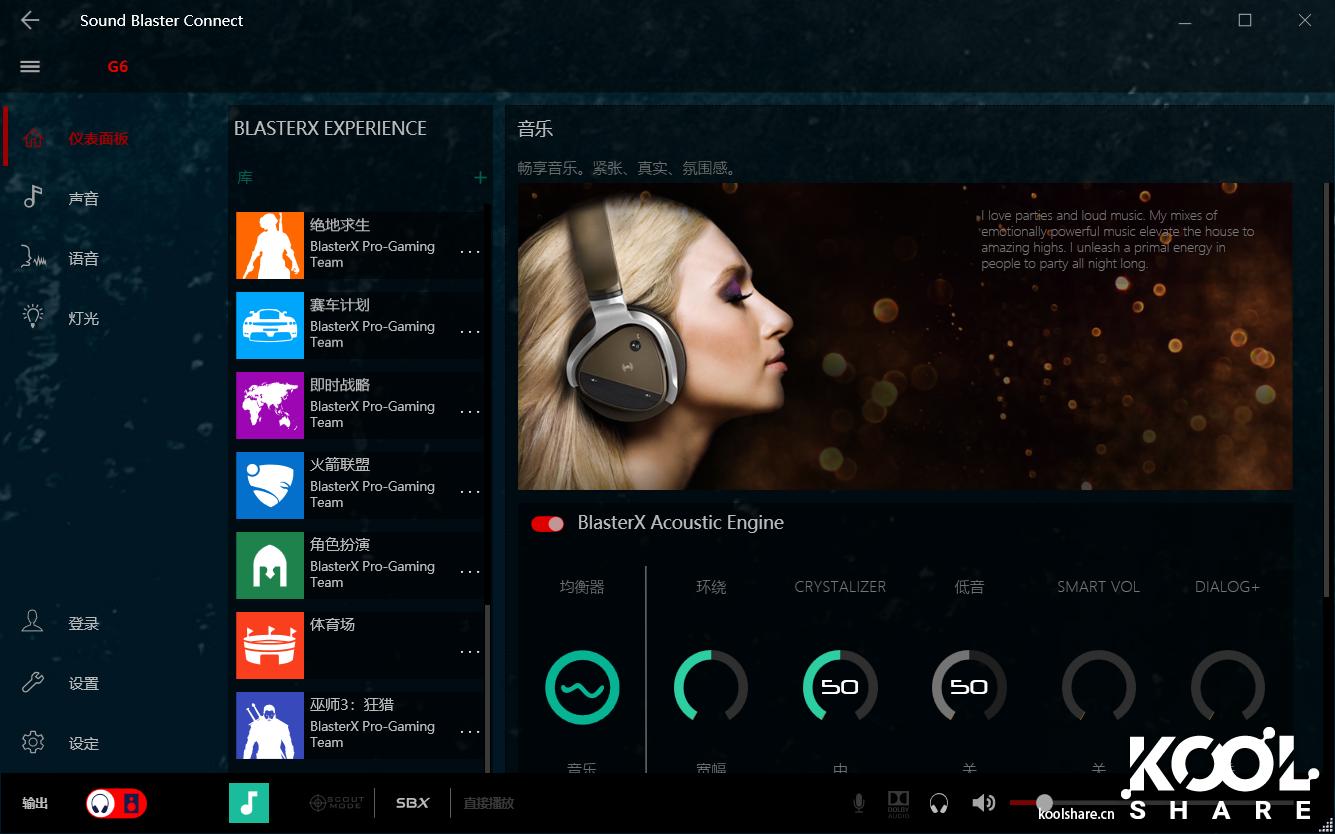Image resolution: width=1335 pixels, height=834 pixels.
Task: Select the 火箭联盟 profile icon
Action: click(270, 485)
